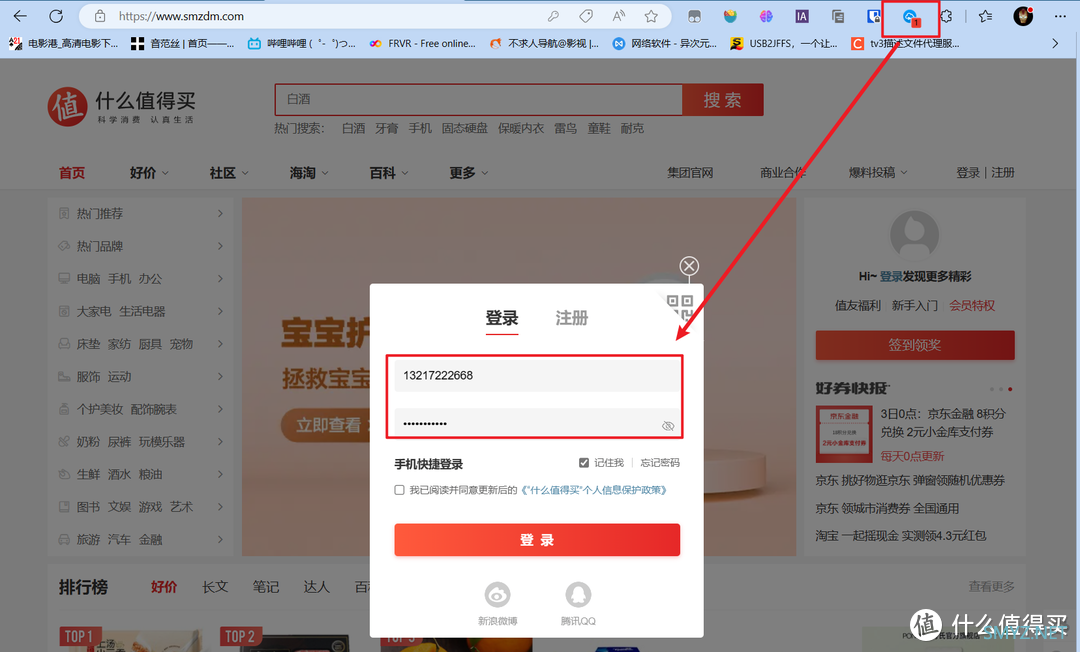Open the password key icon in address bar

point(553,16)
